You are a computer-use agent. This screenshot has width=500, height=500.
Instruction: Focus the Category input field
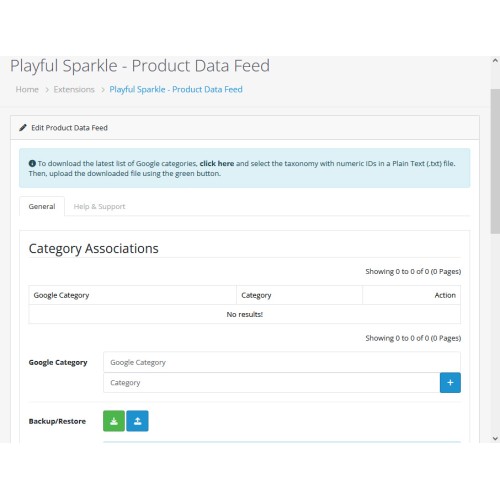click(x=272, y=383)
